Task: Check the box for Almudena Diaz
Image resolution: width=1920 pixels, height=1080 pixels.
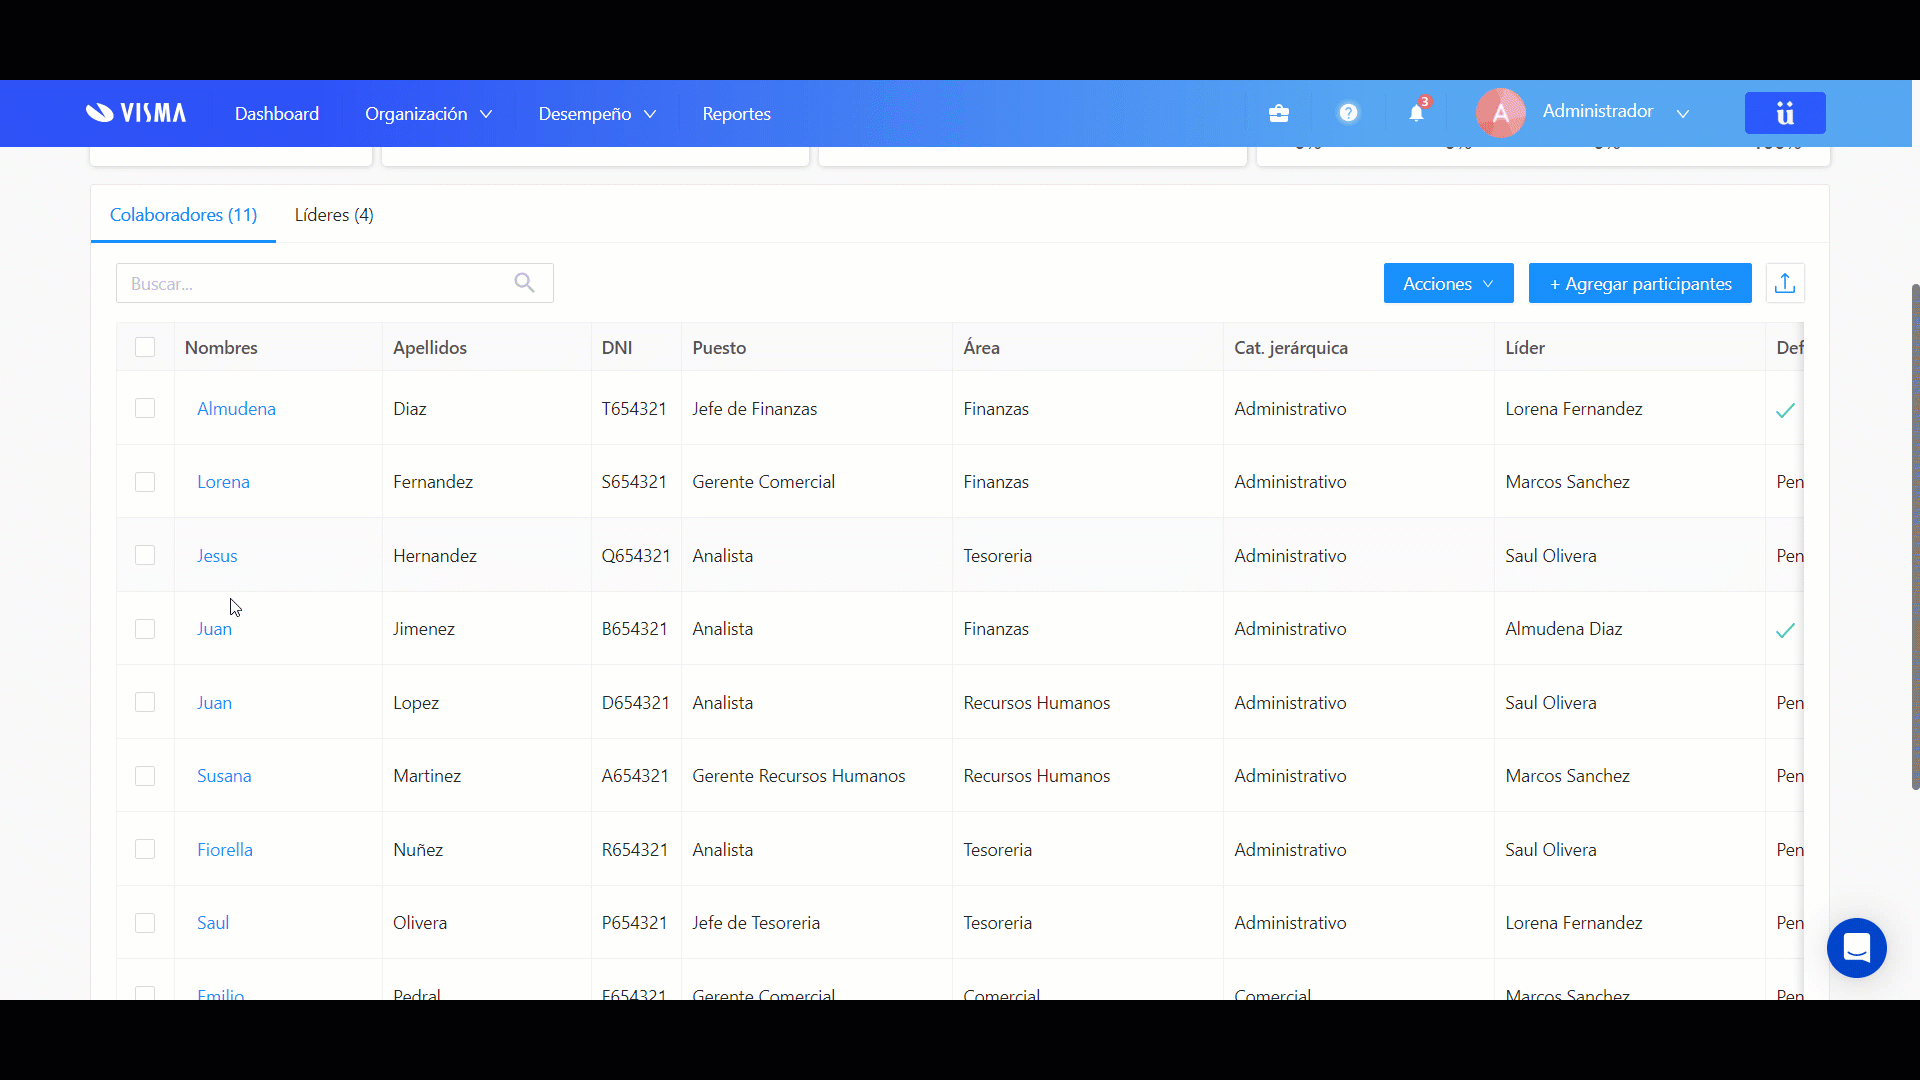Action: (145, 408)
